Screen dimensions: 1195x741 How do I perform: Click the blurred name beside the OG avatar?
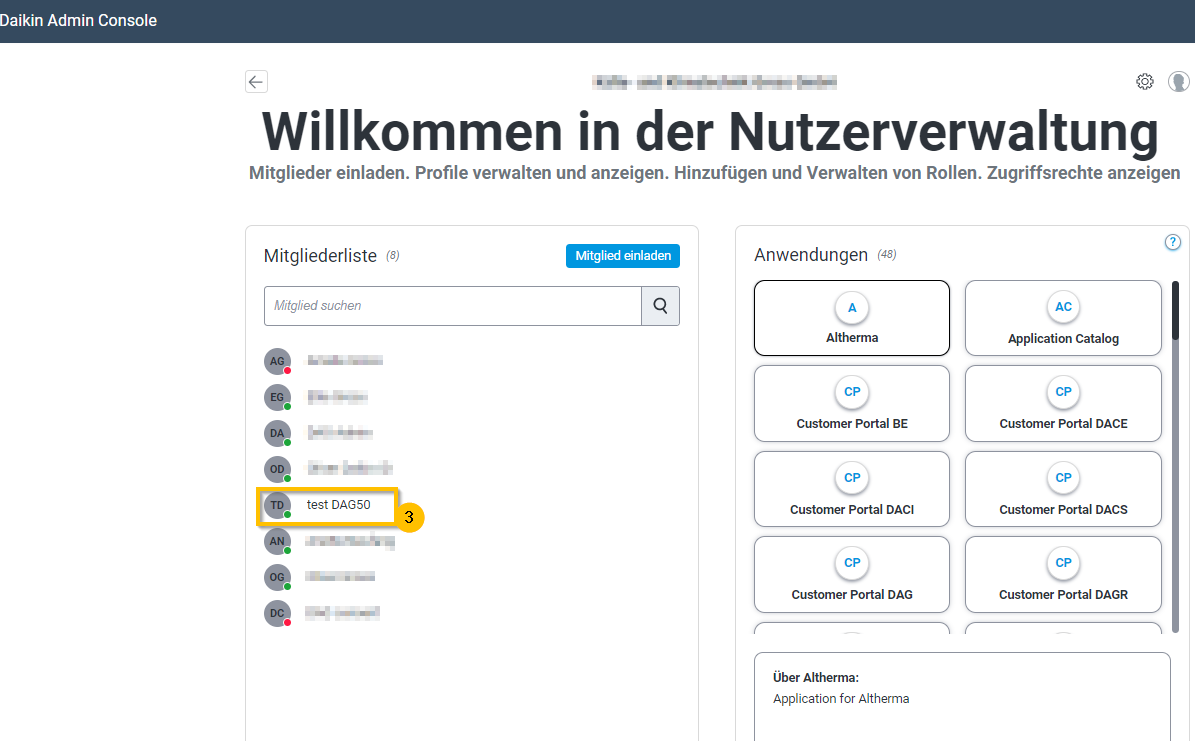pos(340,576)
